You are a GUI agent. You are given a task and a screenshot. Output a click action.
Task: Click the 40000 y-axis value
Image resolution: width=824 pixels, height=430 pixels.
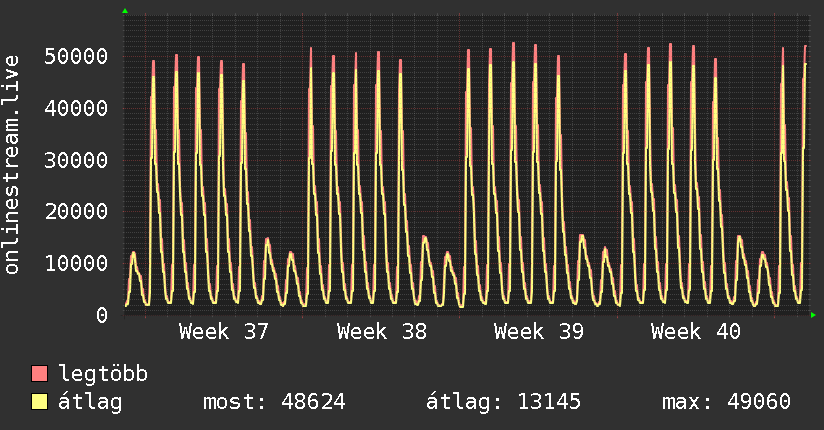pos(76,108)
